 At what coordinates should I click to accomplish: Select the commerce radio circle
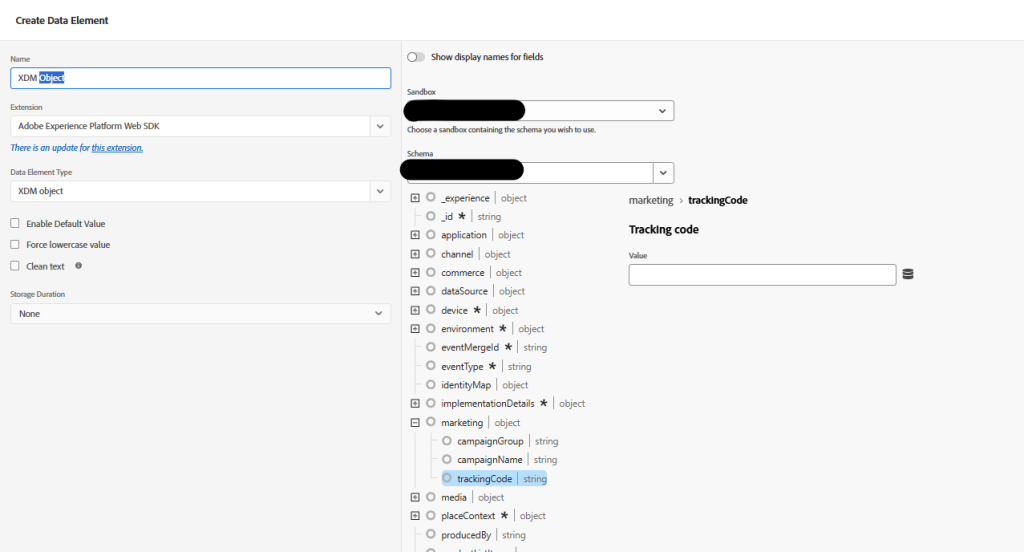point(430,272)
